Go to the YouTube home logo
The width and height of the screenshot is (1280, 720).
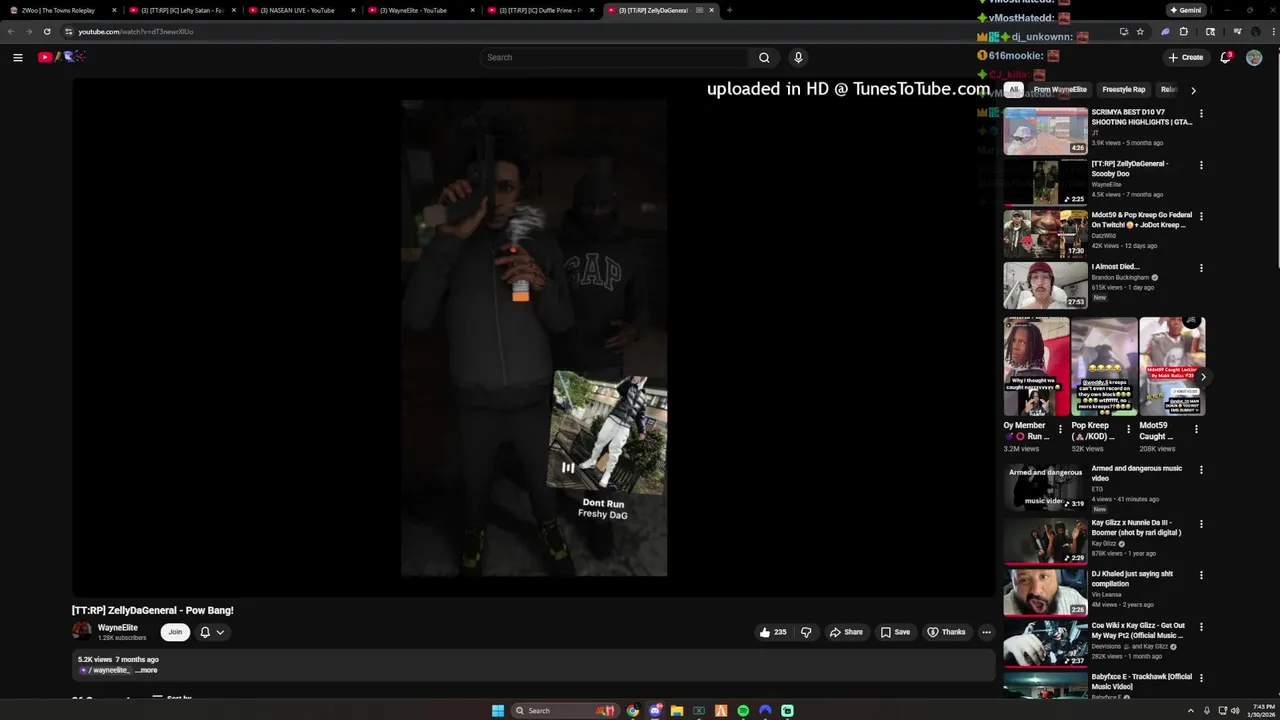pyautogui.click(x=61, y=57)
